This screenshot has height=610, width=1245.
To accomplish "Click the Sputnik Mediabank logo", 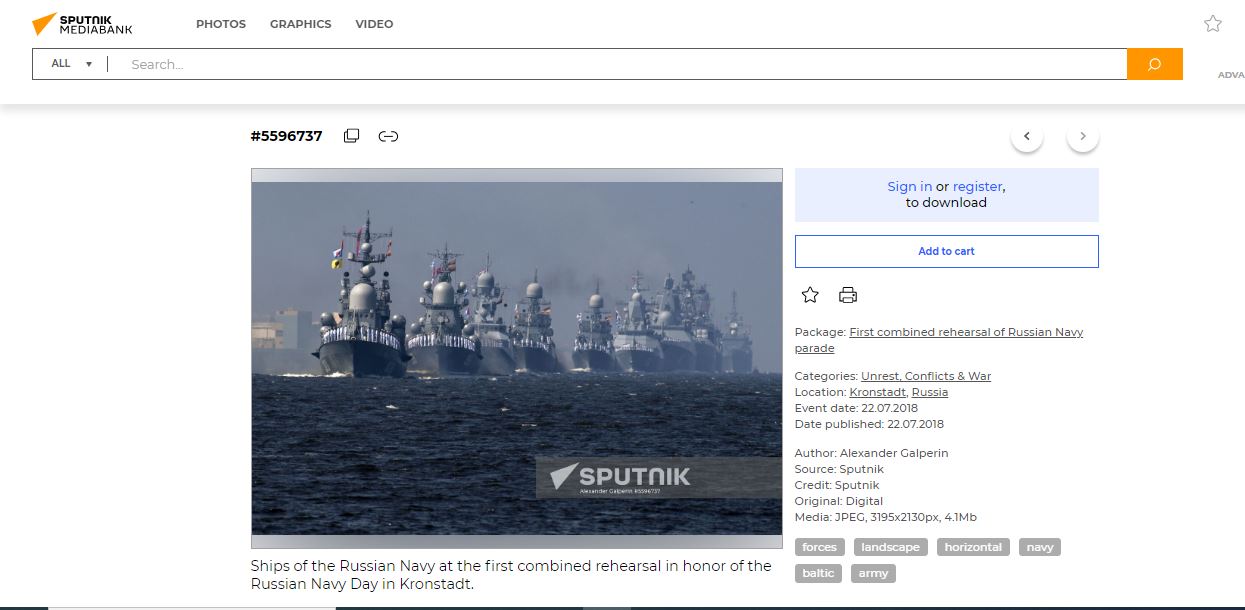I will [x=82, y=24].
